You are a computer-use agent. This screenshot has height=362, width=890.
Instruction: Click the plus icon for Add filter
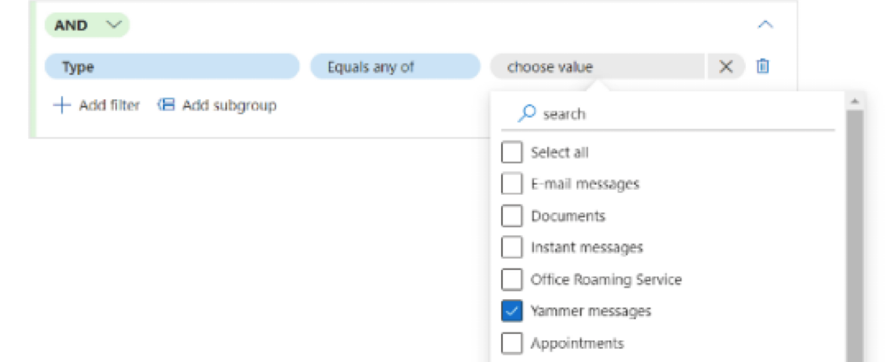[x=61, y=105]
